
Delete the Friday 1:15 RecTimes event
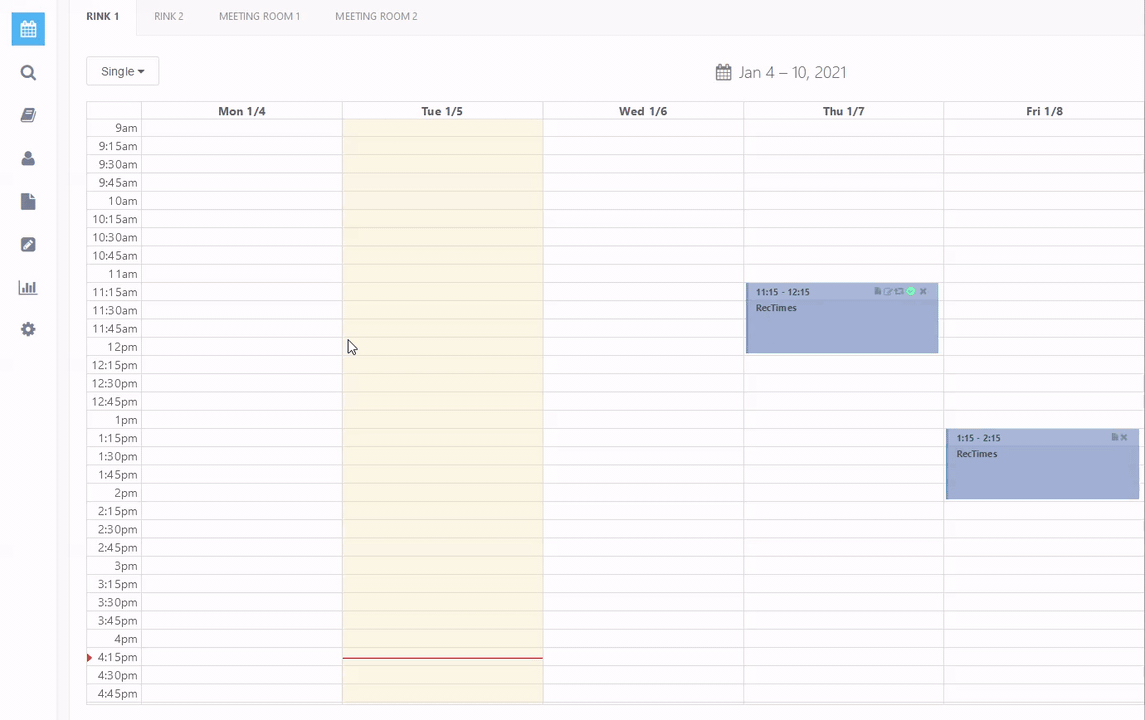click(x=1124, y=438)
